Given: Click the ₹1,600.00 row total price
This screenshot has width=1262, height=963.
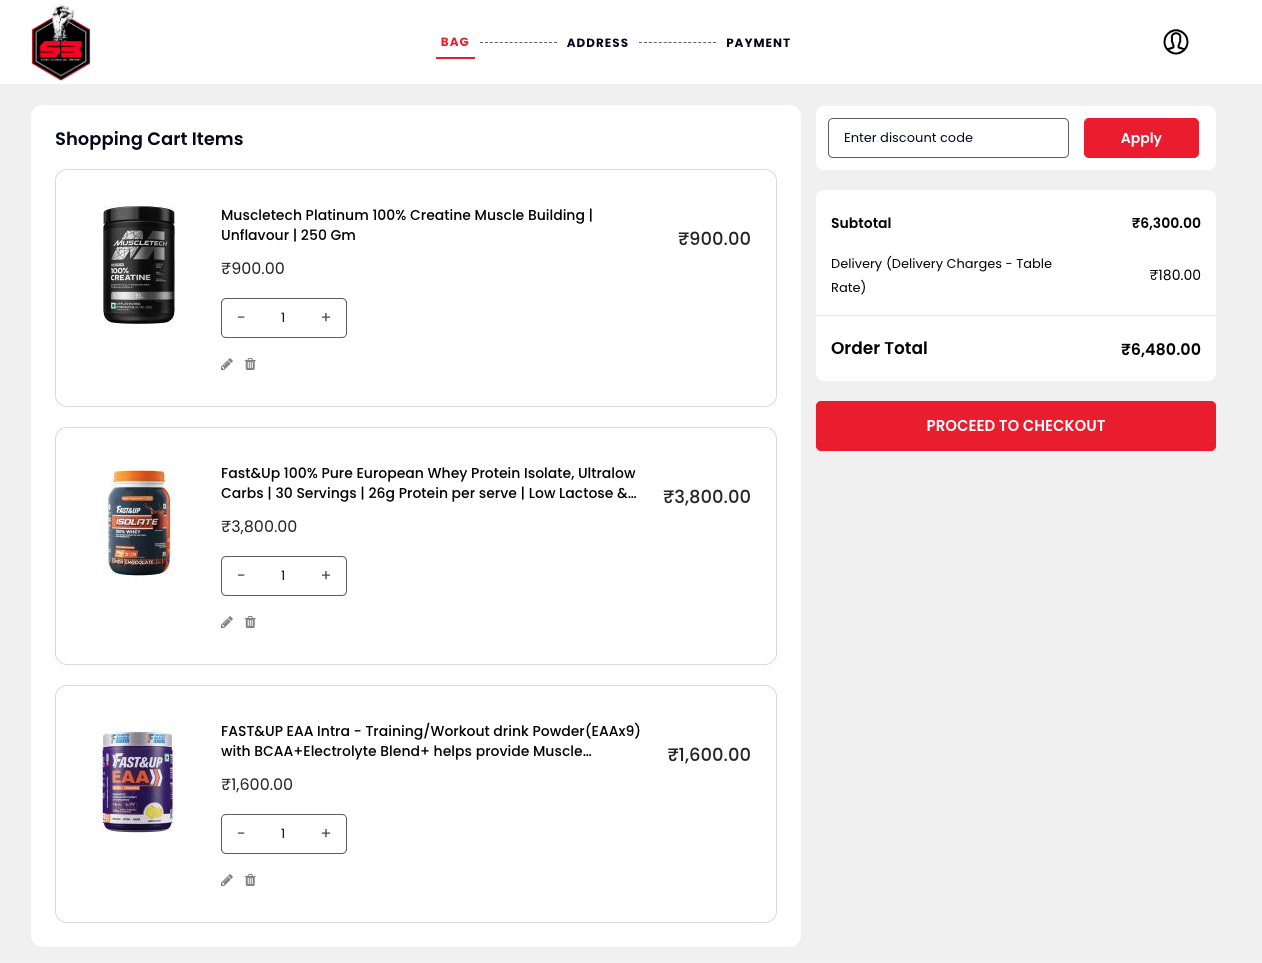Looking at the screenshot, I should point(709,755).
